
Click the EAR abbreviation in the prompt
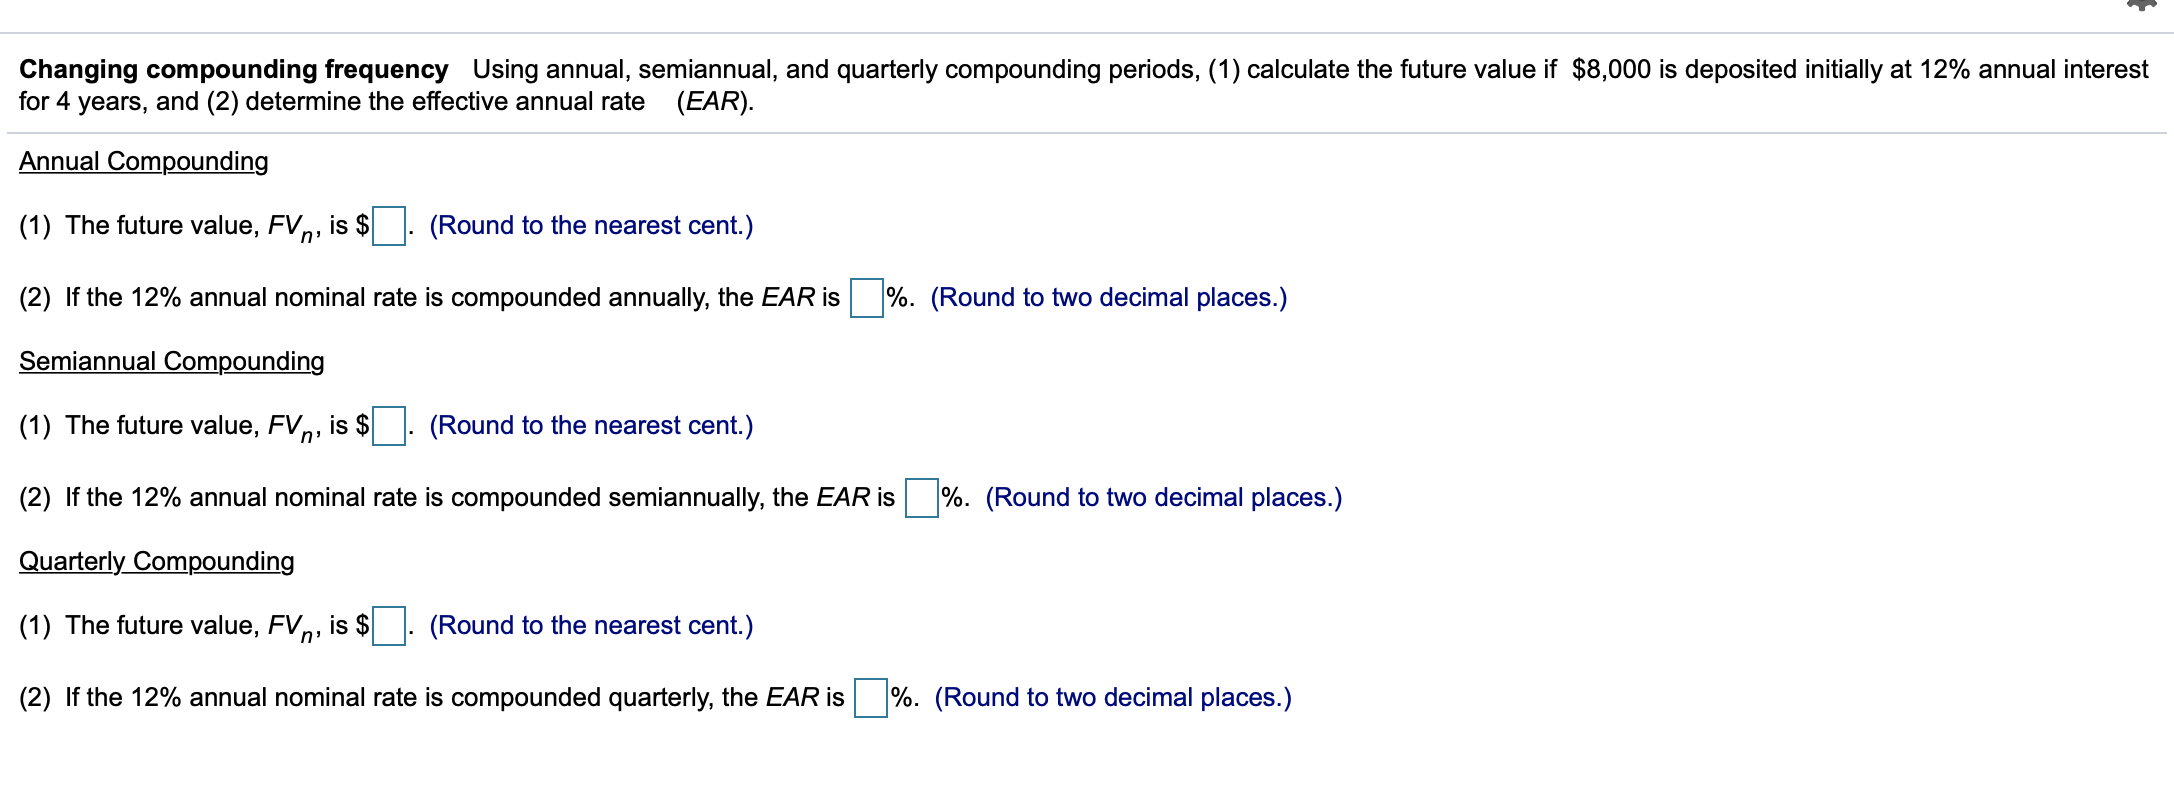coord(712,101)
